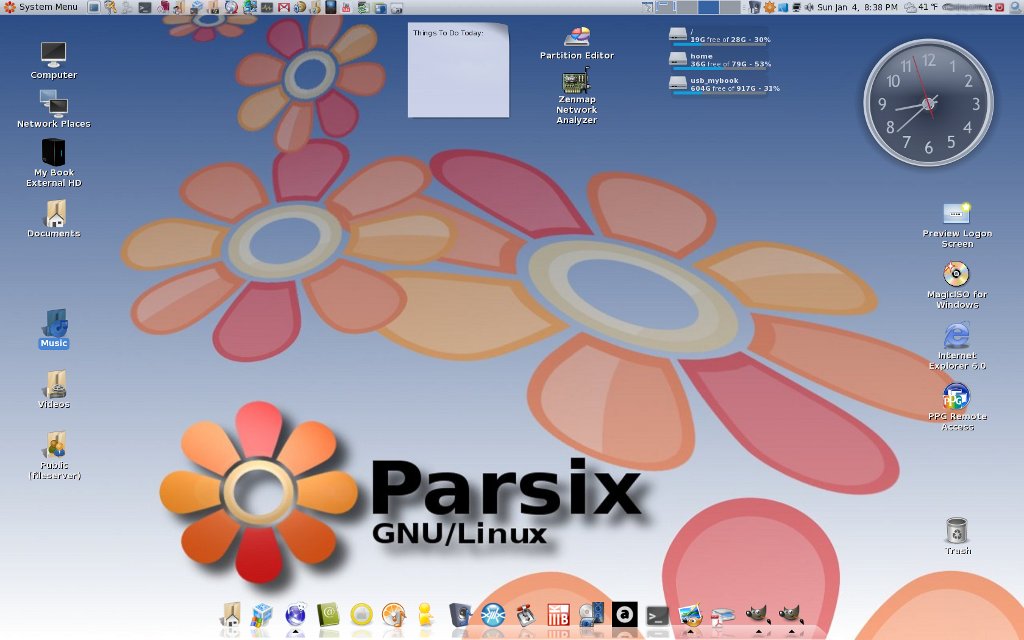
Task: Launch Zenmap Network Analyzer desktop icon
Action: pos(577,96)
